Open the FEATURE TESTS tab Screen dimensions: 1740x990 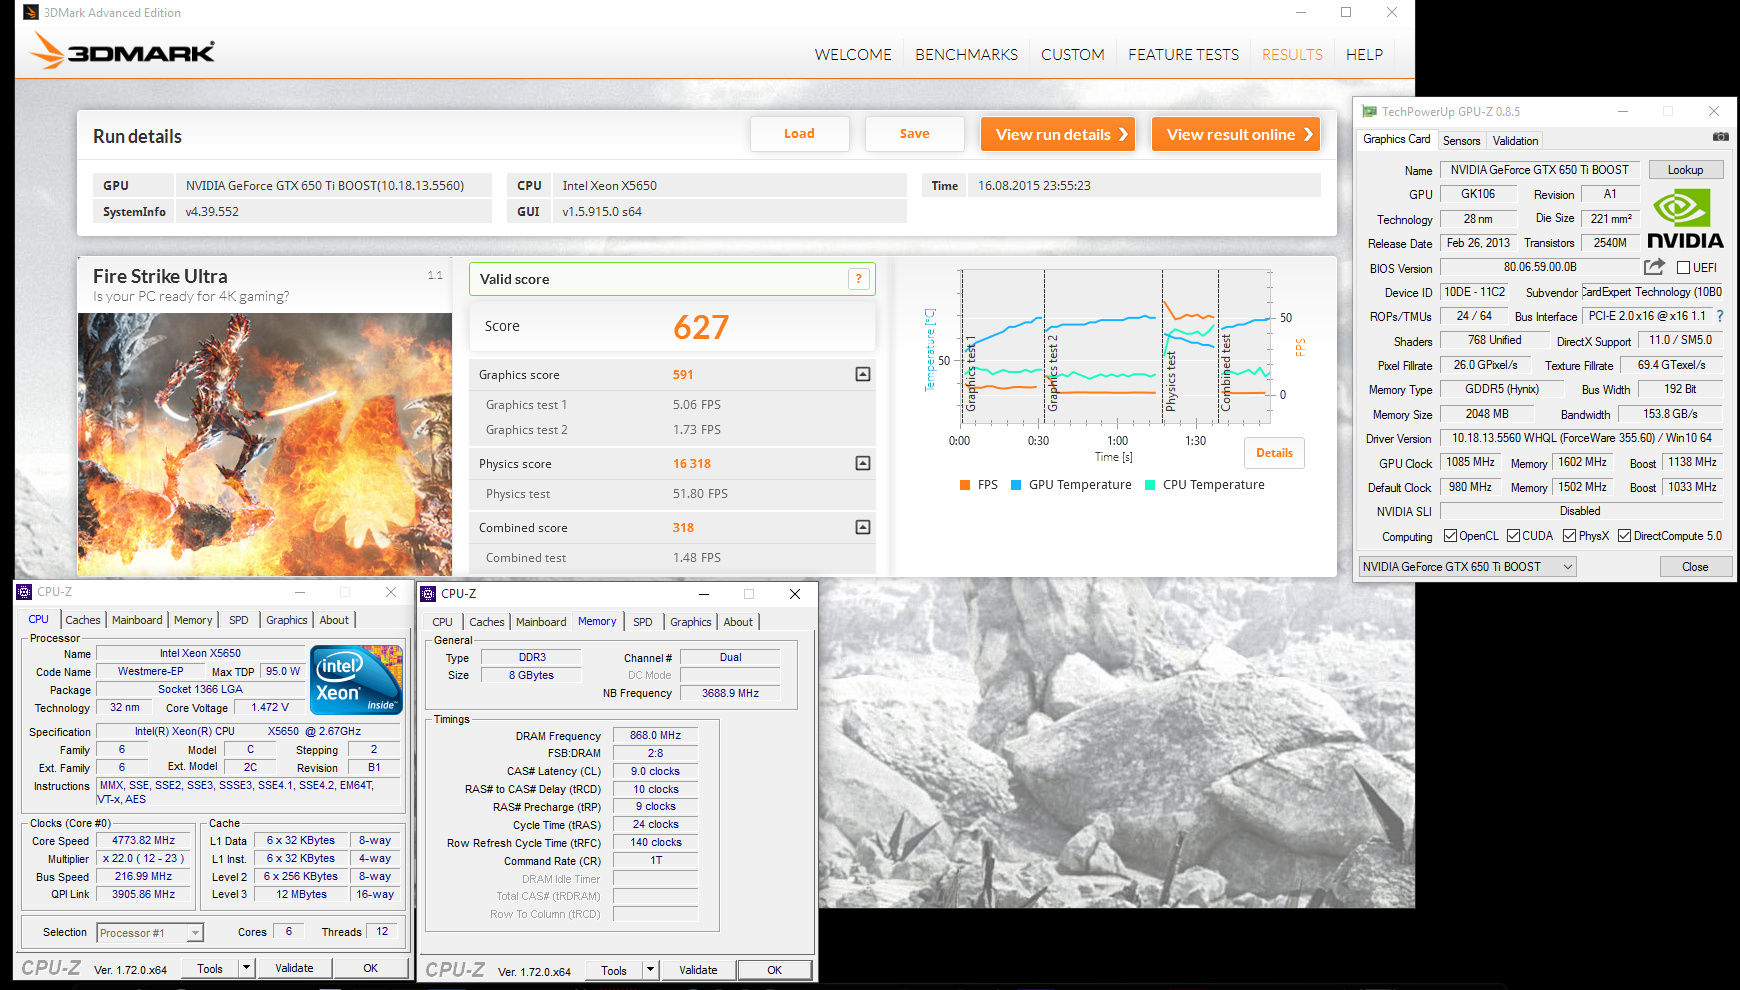1183,54
